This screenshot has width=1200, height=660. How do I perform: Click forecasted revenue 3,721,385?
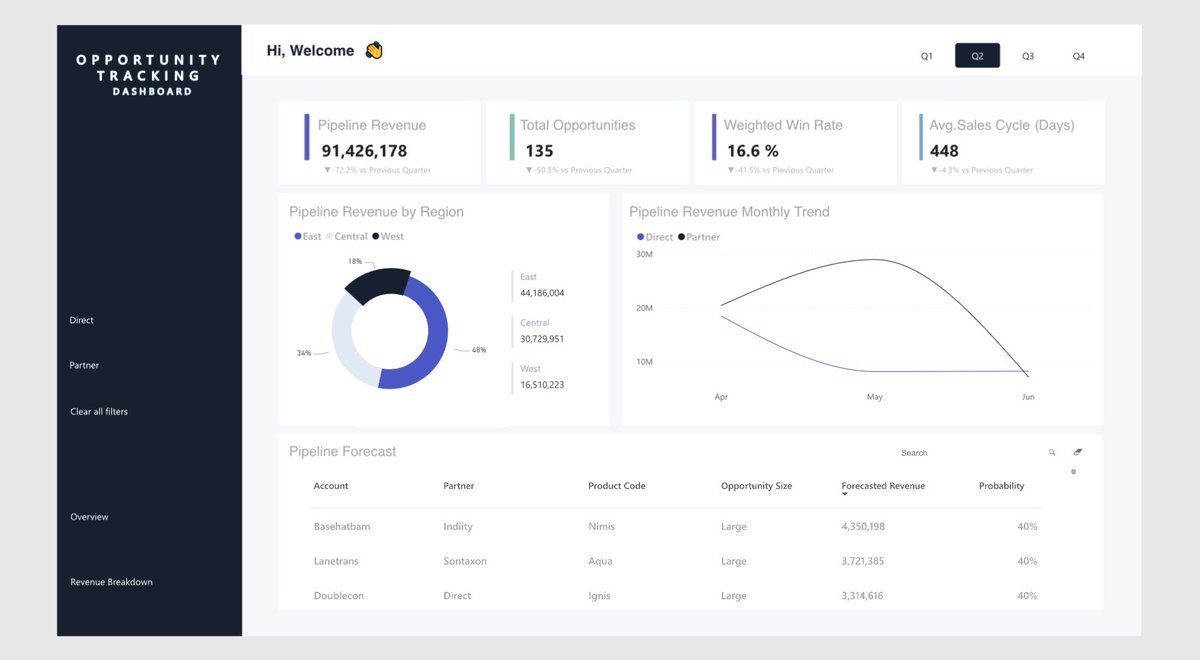(863, 561)
